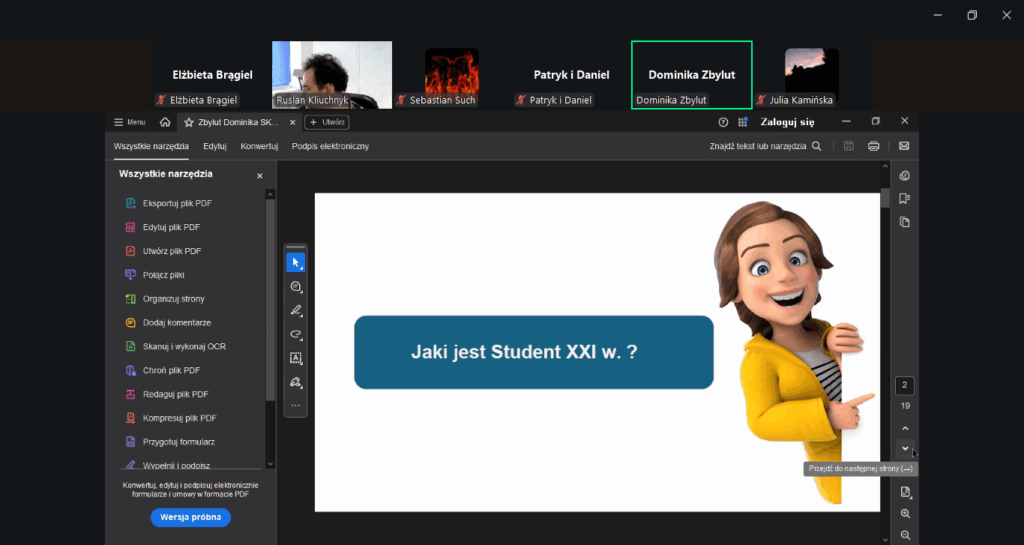This screenshot has height=545, width=1024.
Task: Select the add comment bubble tool
Action: tap(296, 287)
